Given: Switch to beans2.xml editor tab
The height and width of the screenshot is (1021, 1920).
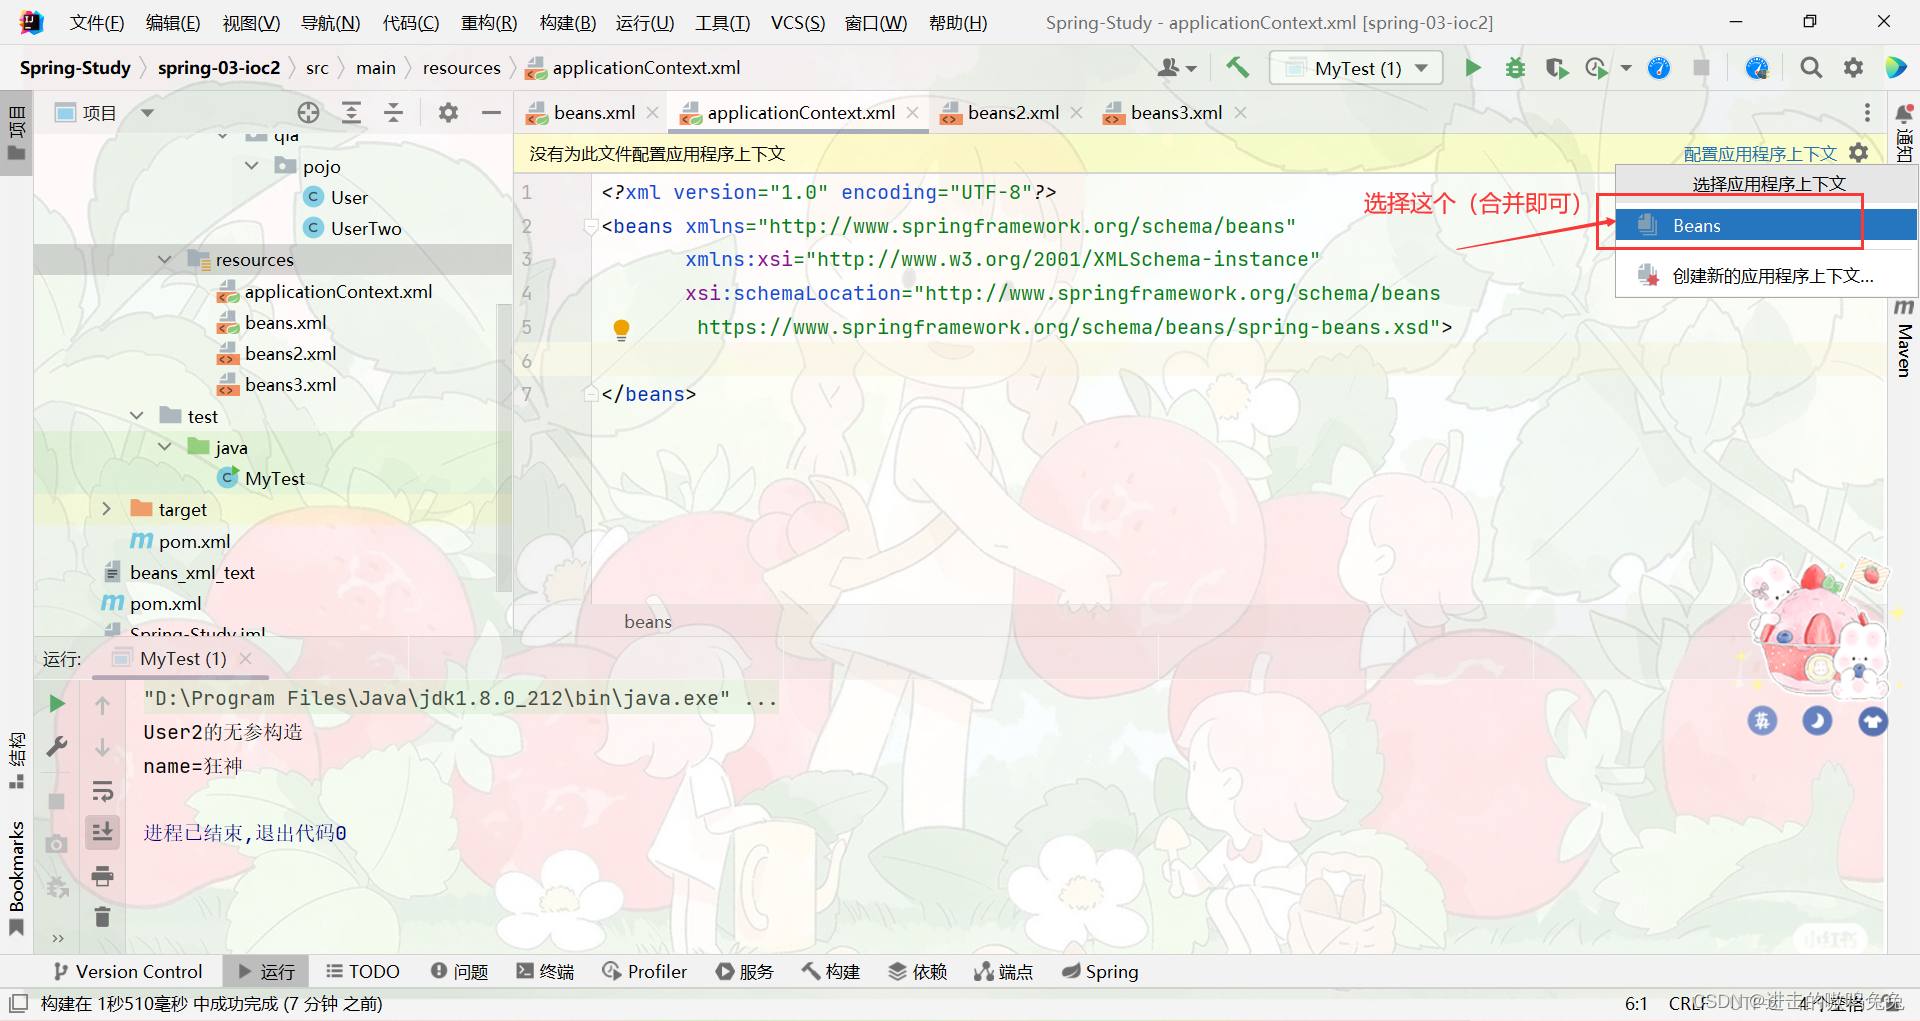Looking at the screenshot, I should 1013,113.
